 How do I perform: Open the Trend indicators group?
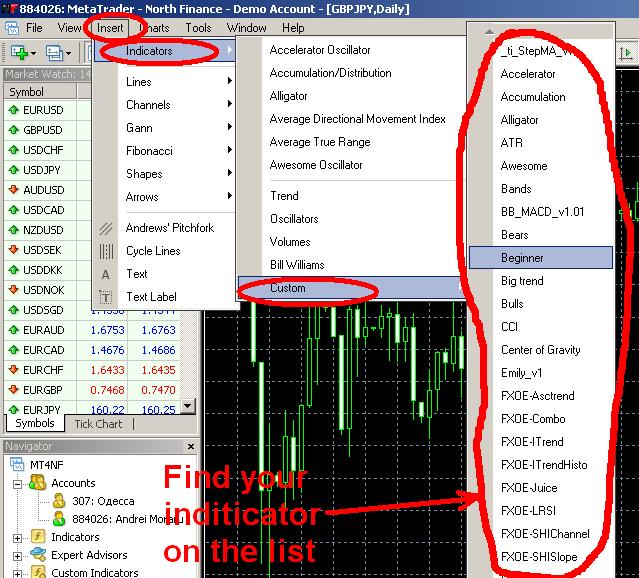coord(284,196)
